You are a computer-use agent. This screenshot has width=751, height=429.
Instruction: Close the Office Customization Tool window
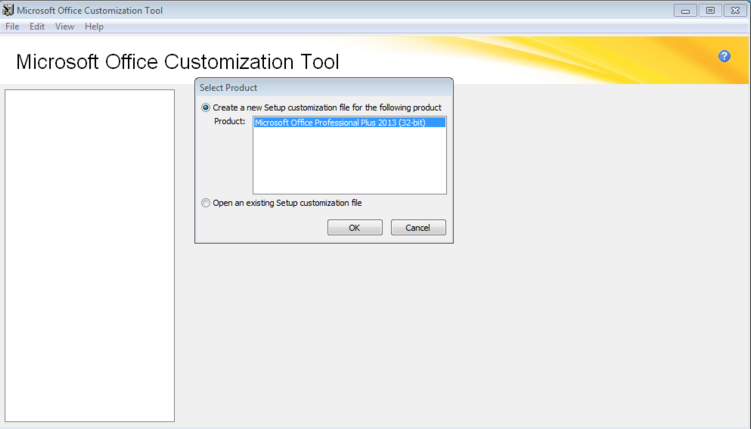coord(735,11)
